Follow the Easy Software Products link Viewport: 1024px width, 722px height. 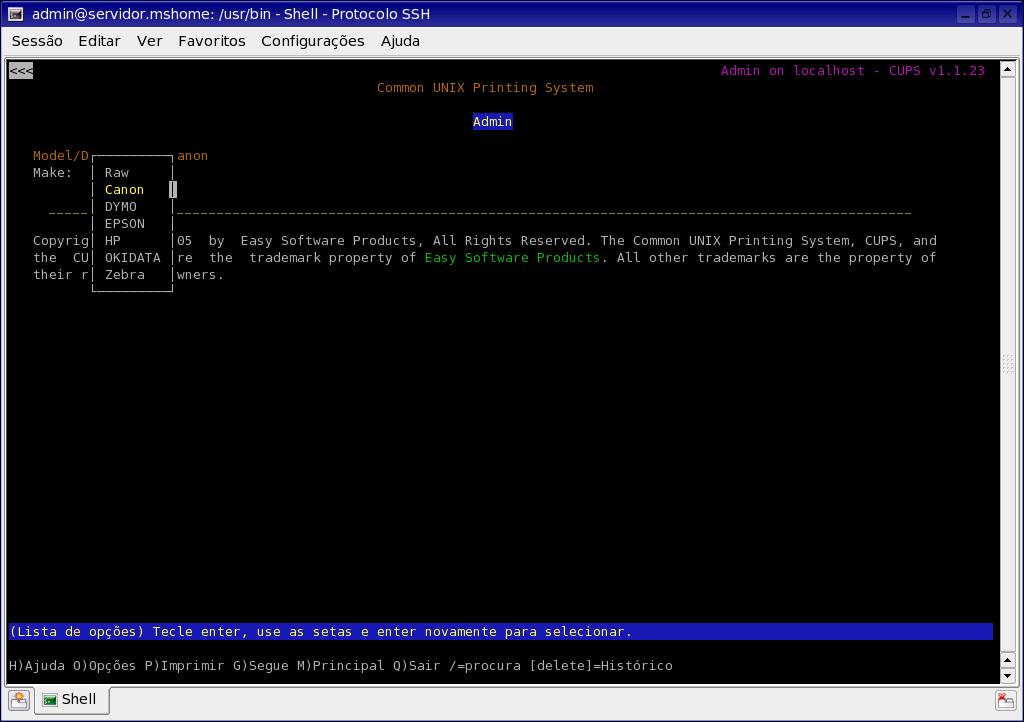[x=512, y=258]
